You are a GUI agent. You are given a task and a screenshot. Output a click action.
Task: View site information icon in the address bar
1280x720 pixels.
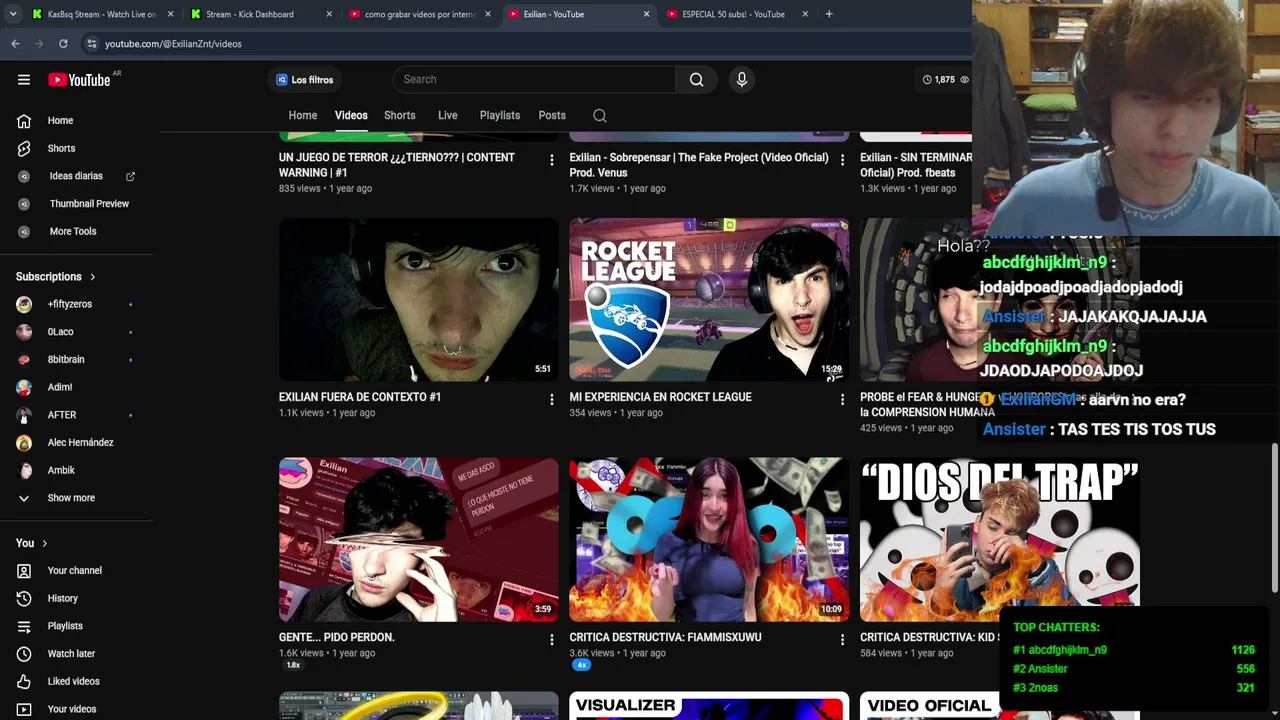click(92, 44)
